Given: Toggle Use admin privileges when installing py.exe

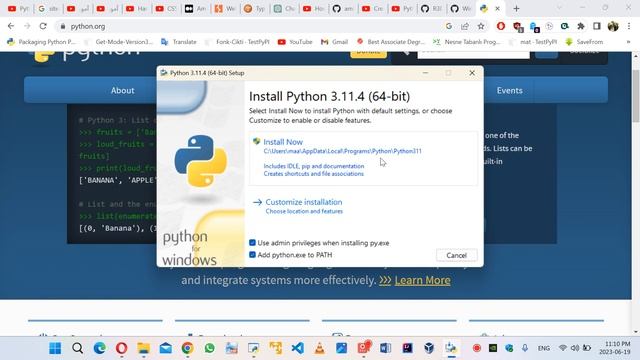Looking at the screenshot, I should [252, 243].
